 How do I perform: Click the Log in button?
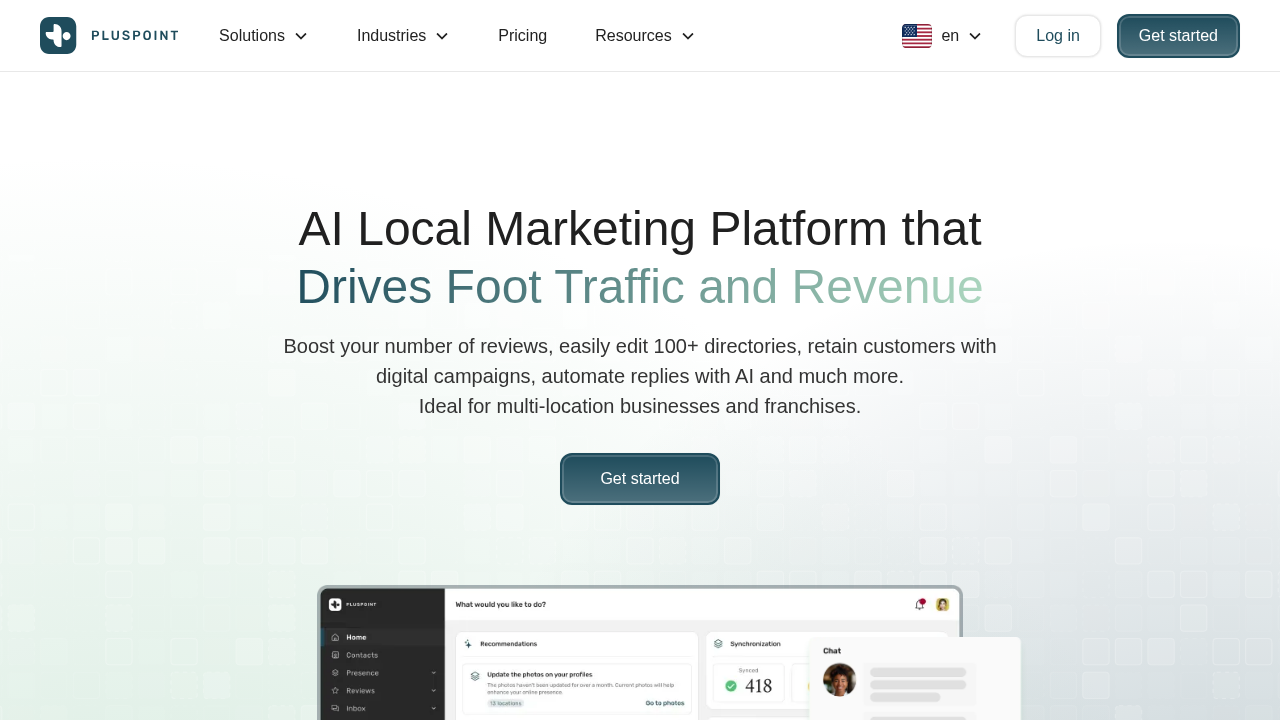tap(1058, 36)
